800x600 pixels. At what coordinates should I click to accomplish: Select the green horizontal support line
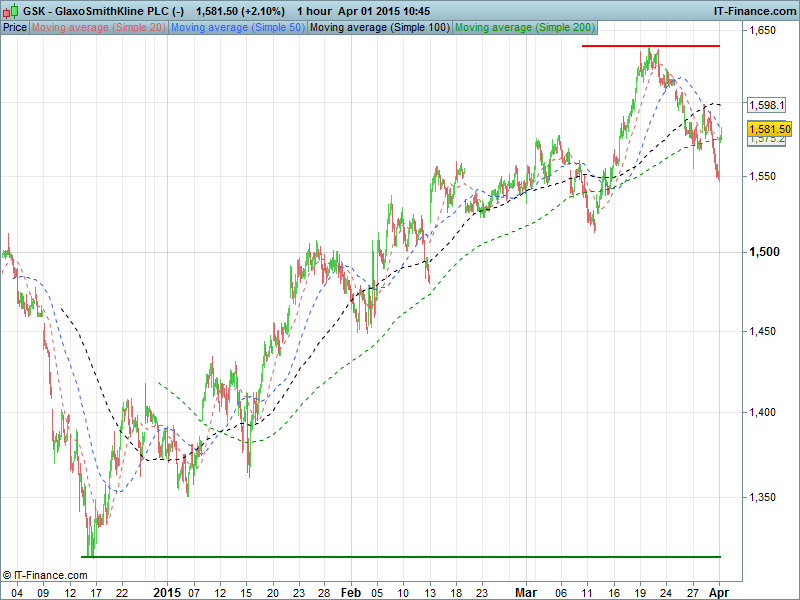click(x=400, y=557)
